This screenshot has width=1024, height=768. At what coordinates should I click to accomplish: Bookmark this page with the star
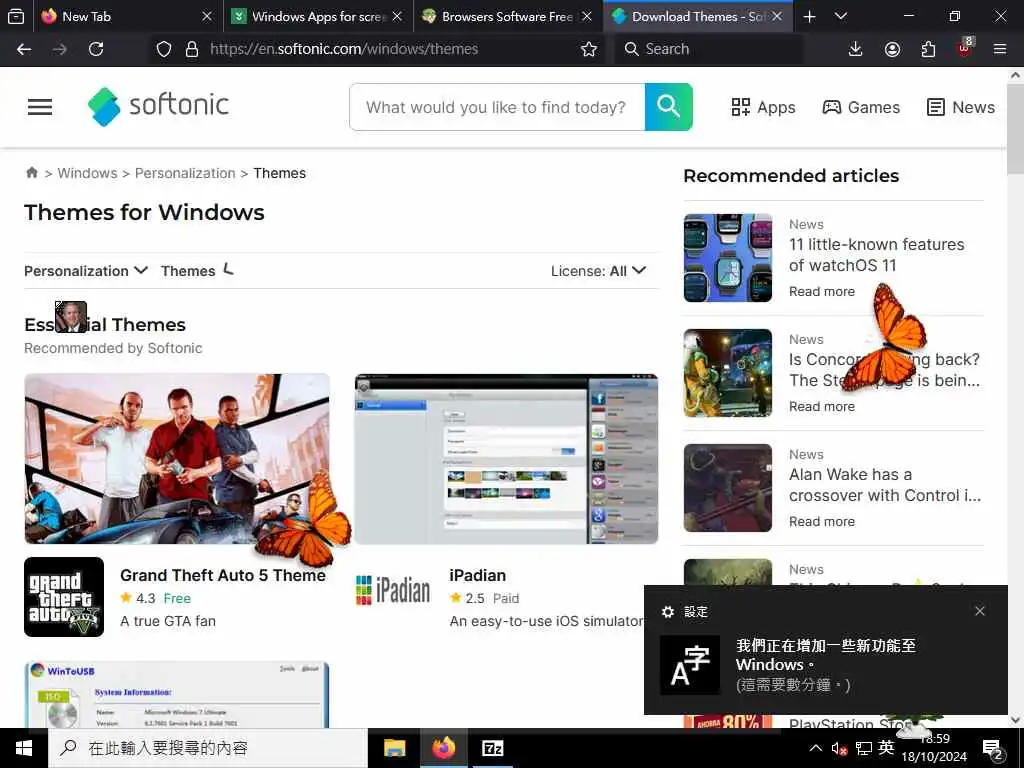[x=588, y=49]
